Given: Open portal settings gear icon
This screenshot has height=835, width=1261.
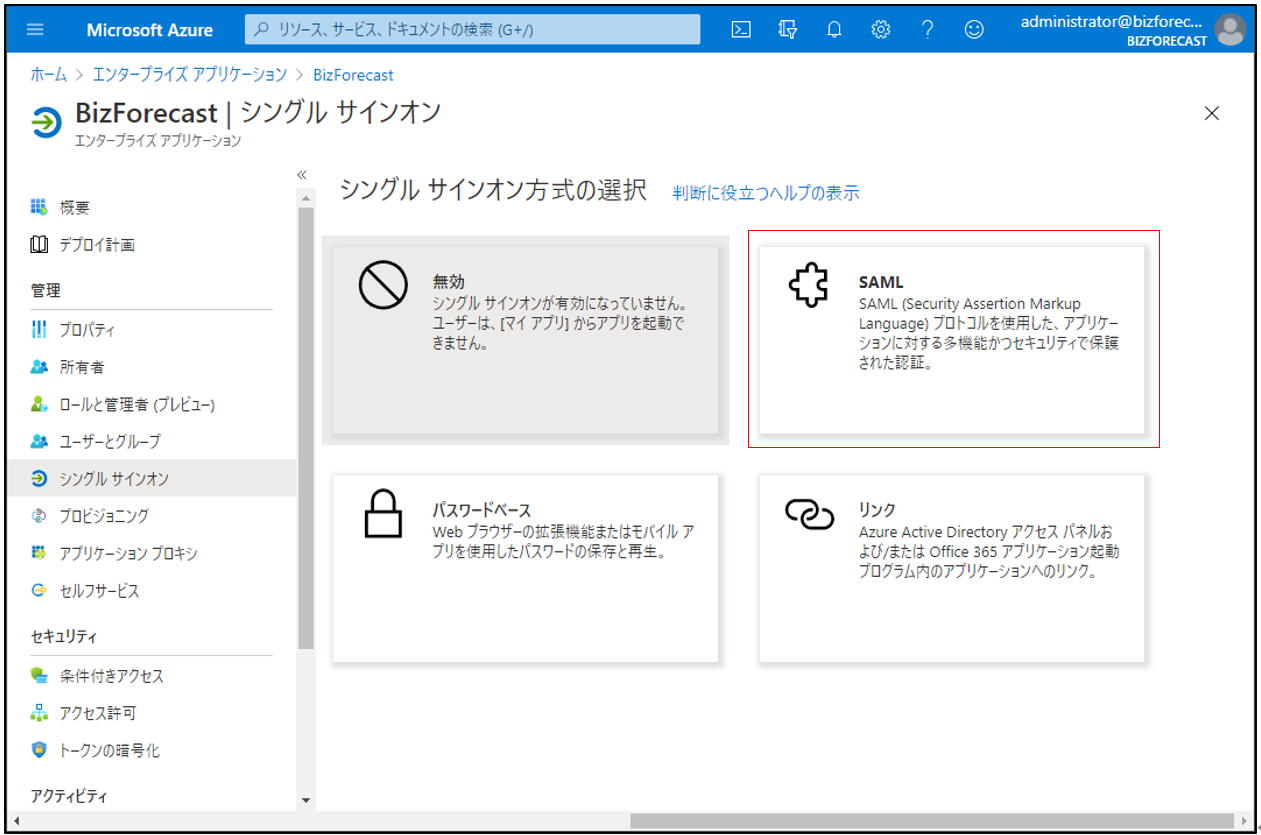Looking at the screenshot, I should click(880, 30).
